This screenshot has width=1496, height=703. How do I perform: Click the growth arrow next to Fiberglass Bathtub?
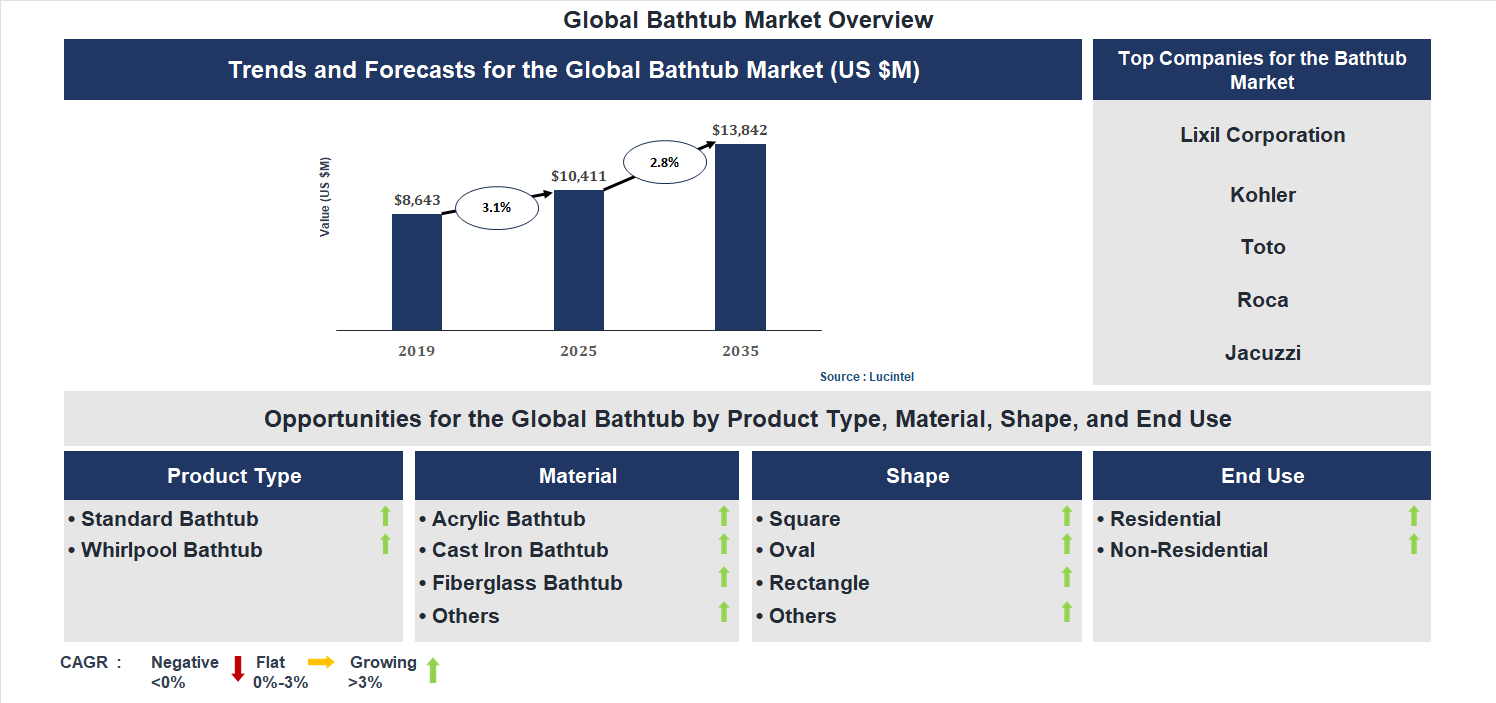click(x=722, y=579)
